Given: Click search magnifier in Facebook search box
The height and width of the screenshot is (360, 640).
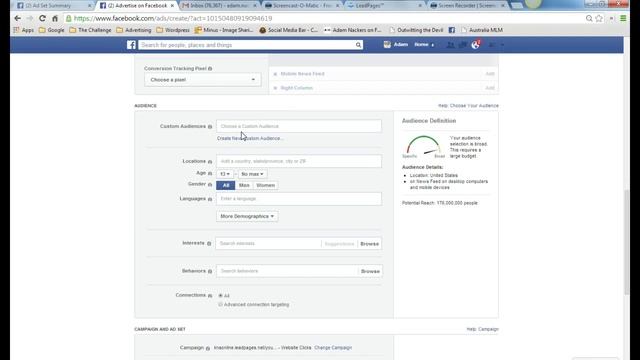Looking at the screenshot, I should point(358,45).
